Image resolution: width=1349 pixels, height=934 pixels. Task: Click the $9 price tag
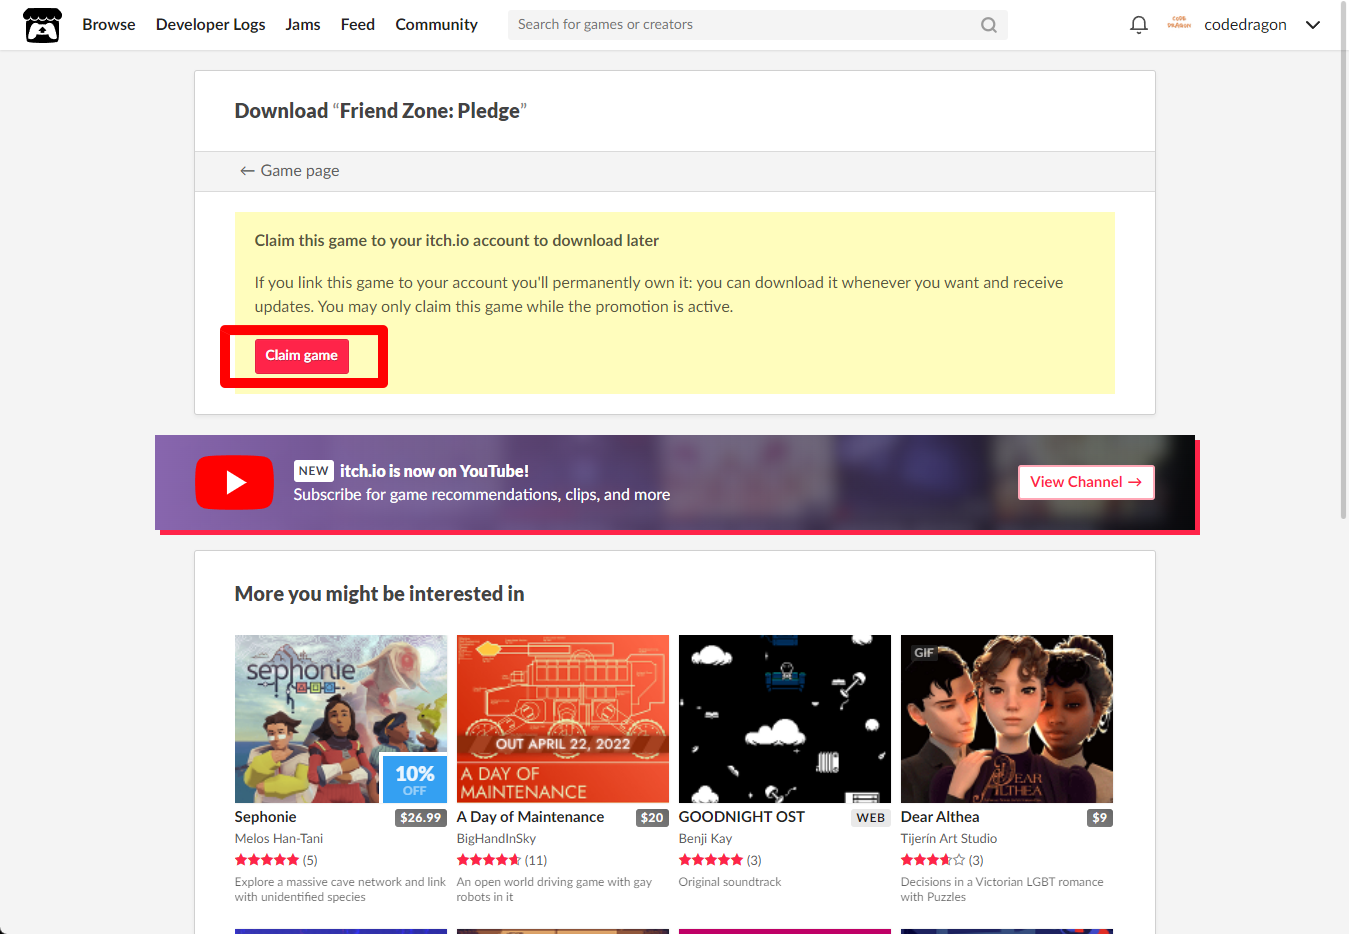(1100, 818)
